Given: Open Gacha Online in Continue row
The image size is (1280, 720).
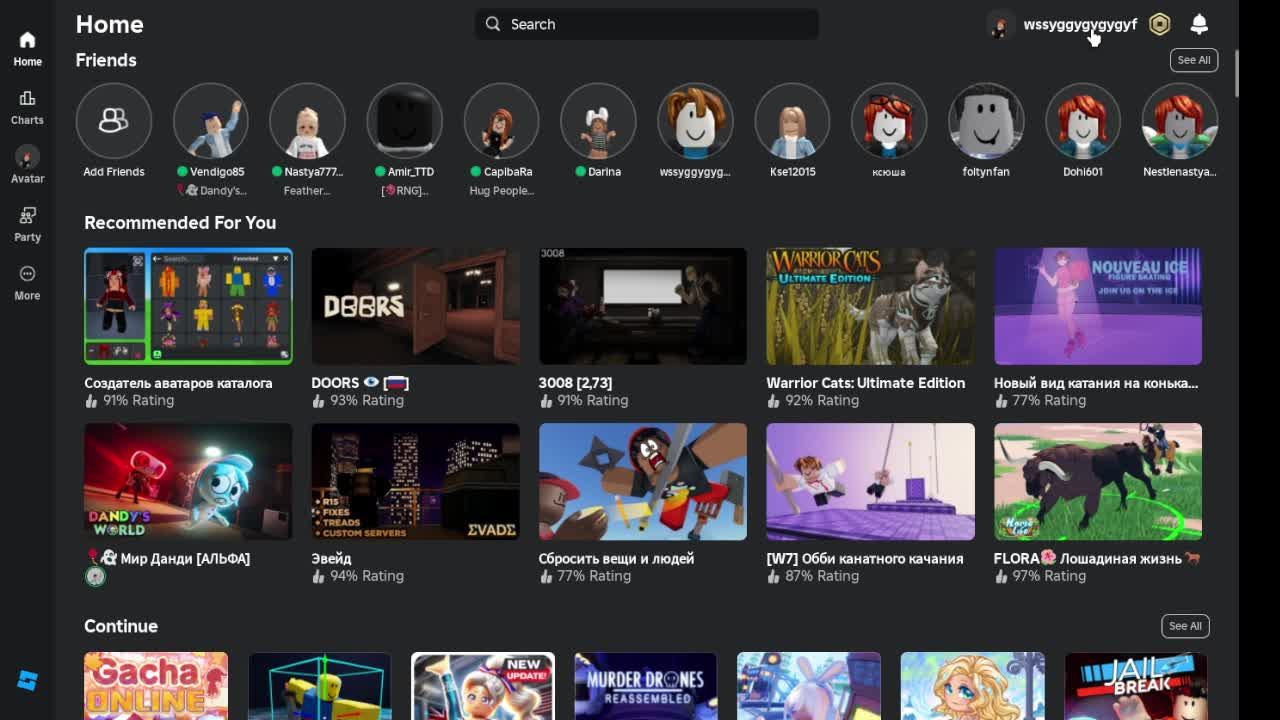Looking at the screenshot, I should click(156, 686).
